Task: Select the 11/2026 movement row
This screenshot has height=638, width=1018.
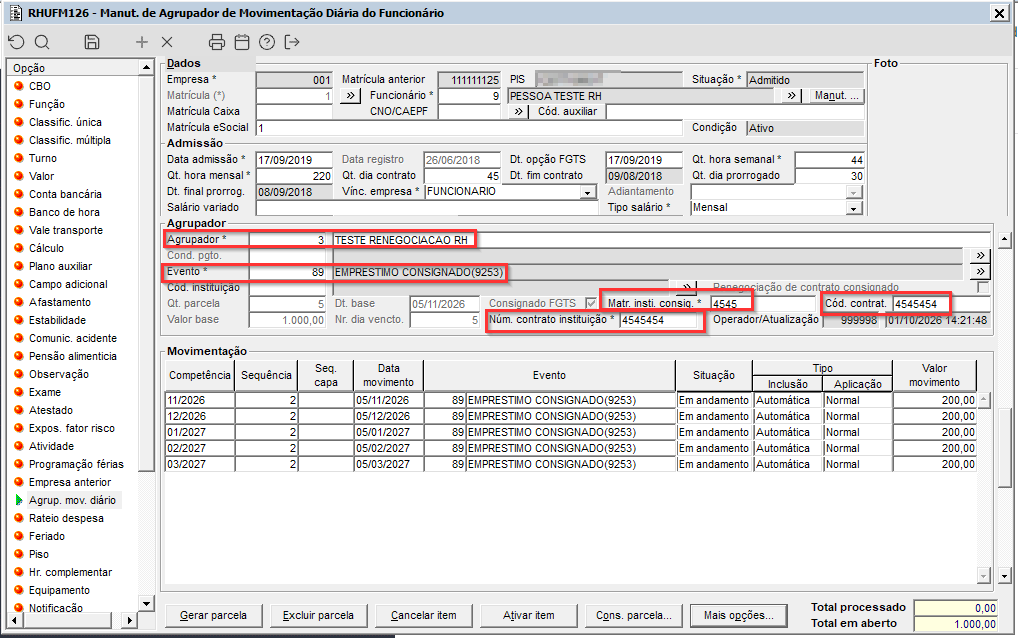Action: (x=571, y=400)
